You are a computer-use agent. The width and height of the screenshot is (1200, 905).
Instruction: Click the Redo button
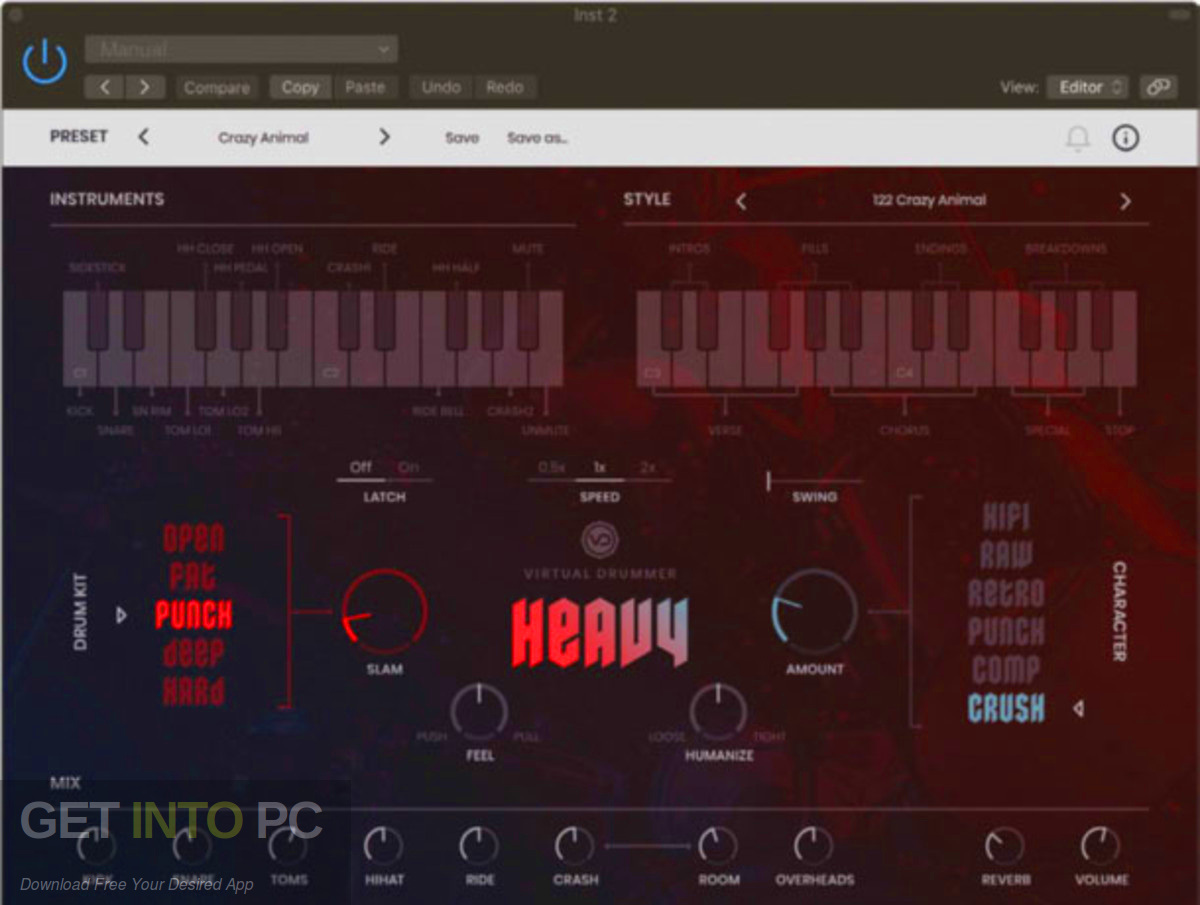(x=504, y=87)
